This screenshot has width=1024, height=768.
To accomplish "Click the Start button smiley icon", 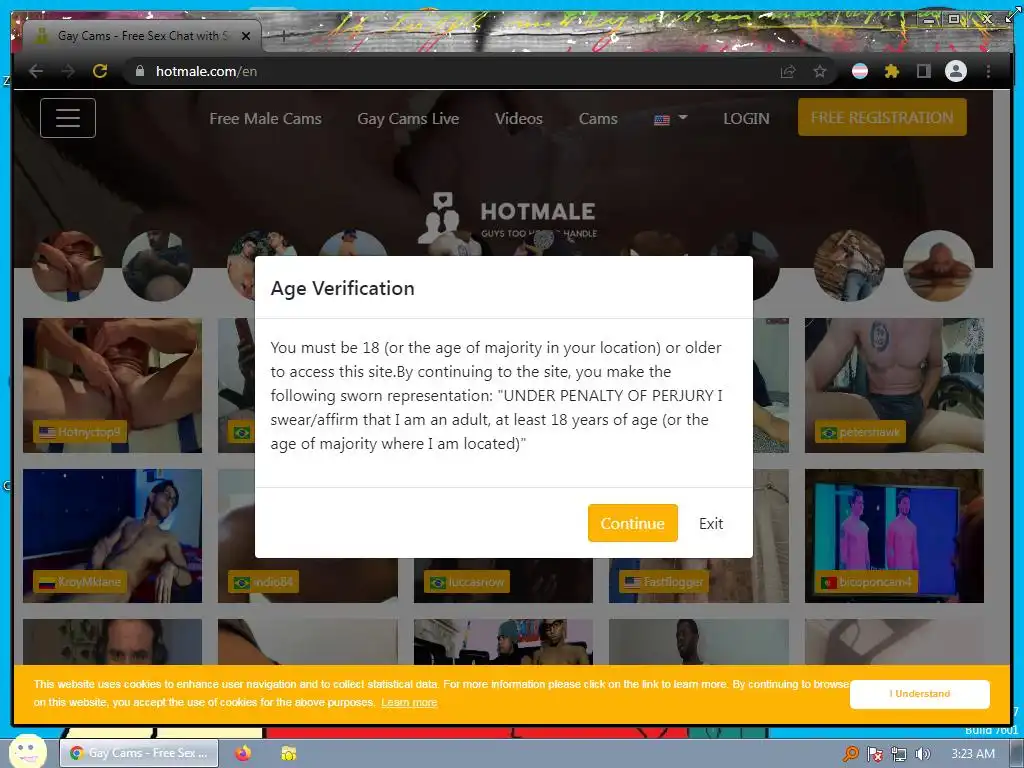I will coord(27,751).
